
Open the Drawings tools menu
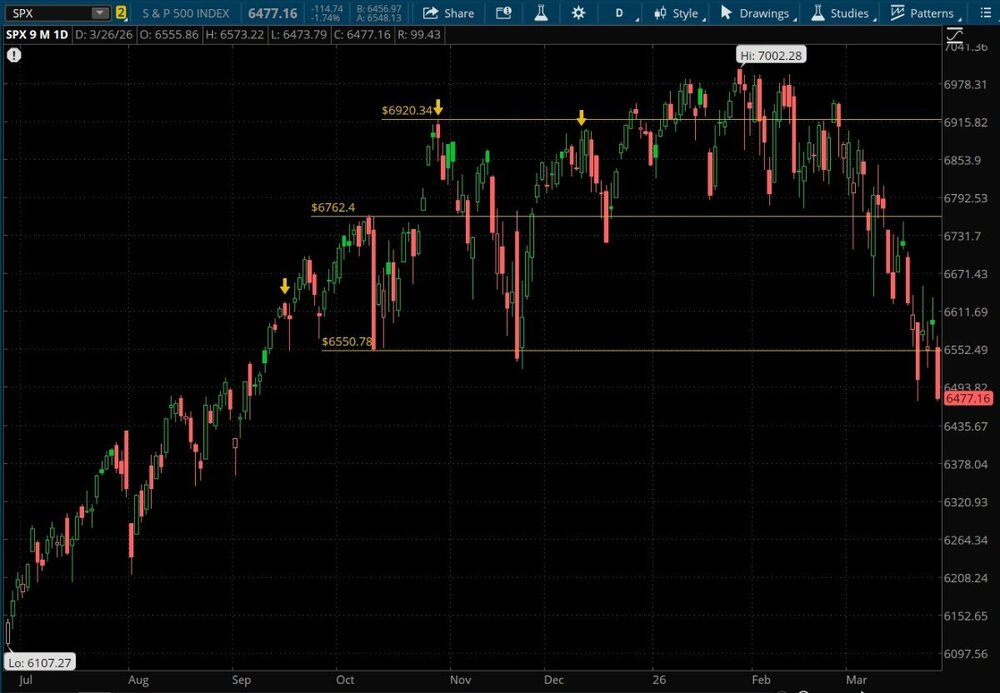click(757, 13)
